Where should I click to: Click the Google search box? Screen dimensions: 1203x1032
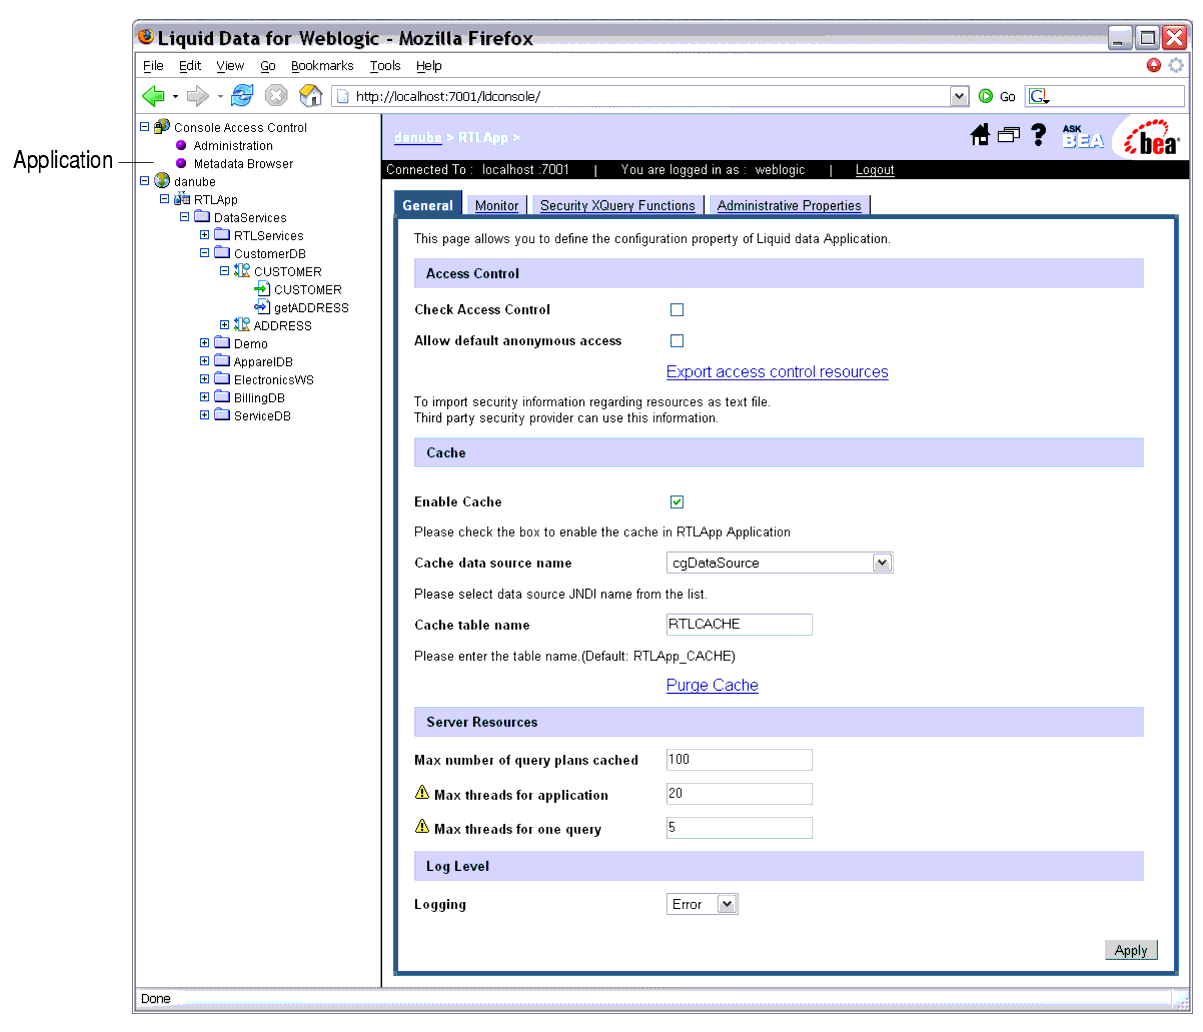(1105, 96)
